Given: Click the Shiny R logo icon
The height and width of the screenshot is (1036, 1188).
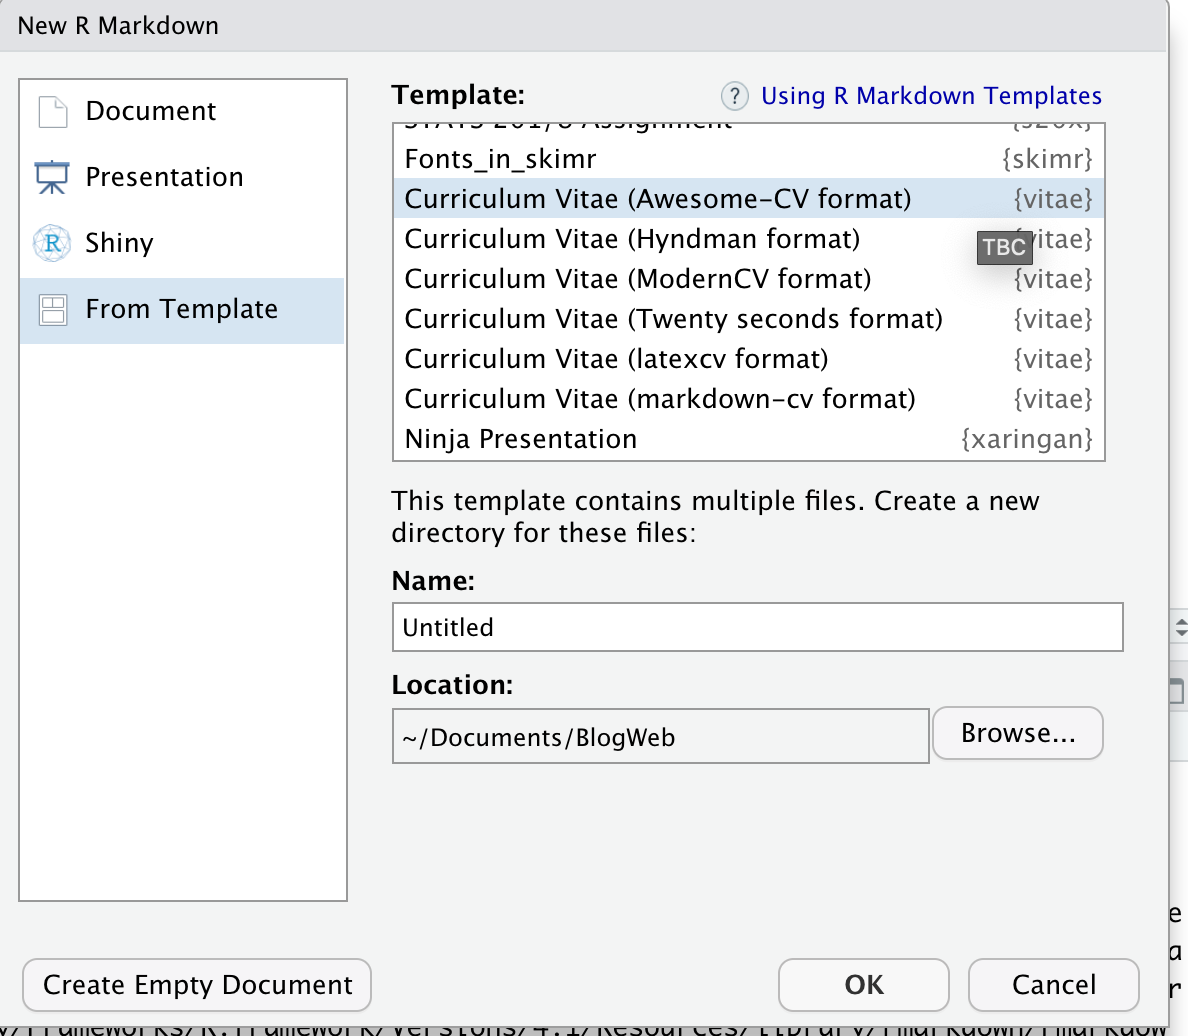Looking at the screenshot, I should pyautogui.click(x=52, y=243).
